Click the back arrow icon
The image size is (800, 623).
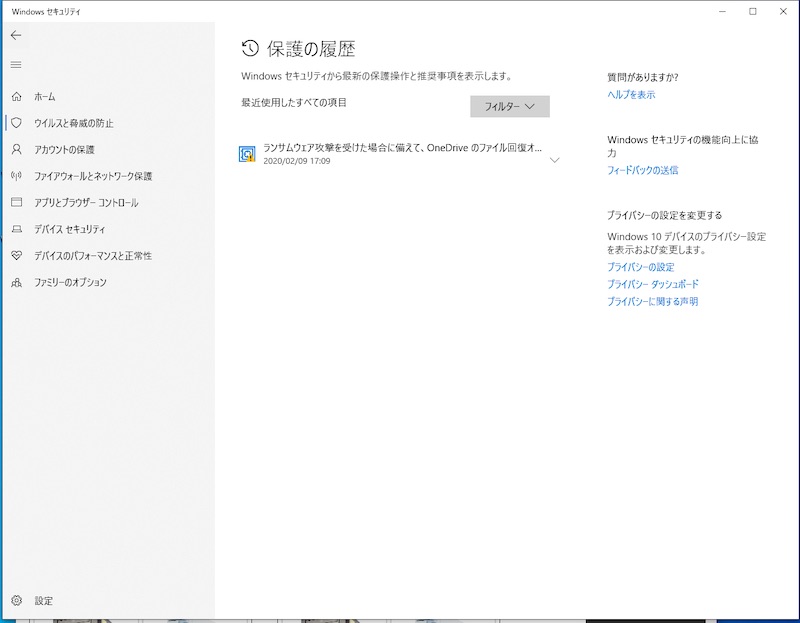(16, 35)
